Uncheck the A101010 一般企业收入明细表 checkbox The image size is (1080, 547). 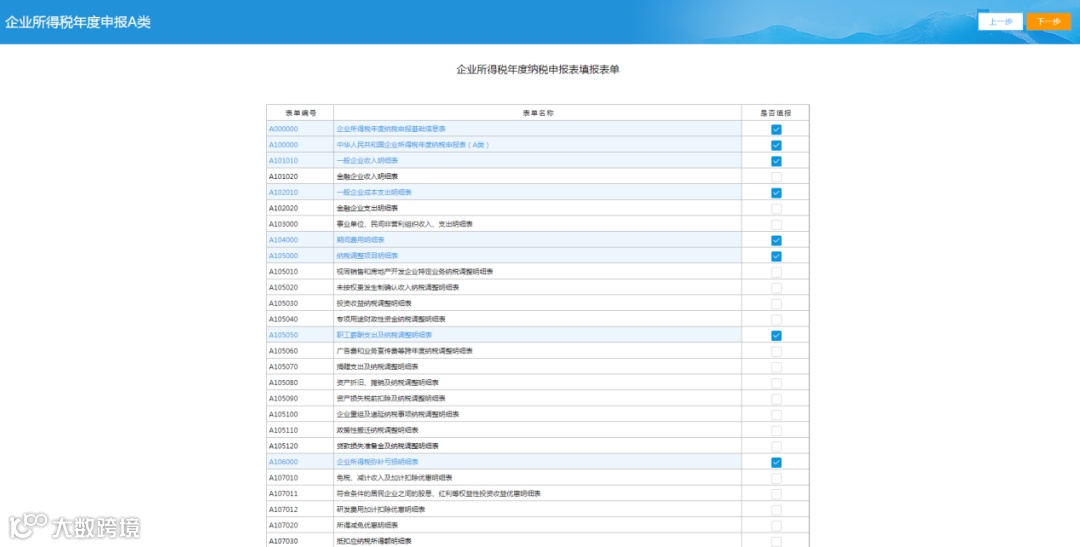pyautogui.click(x=776, y=161)
